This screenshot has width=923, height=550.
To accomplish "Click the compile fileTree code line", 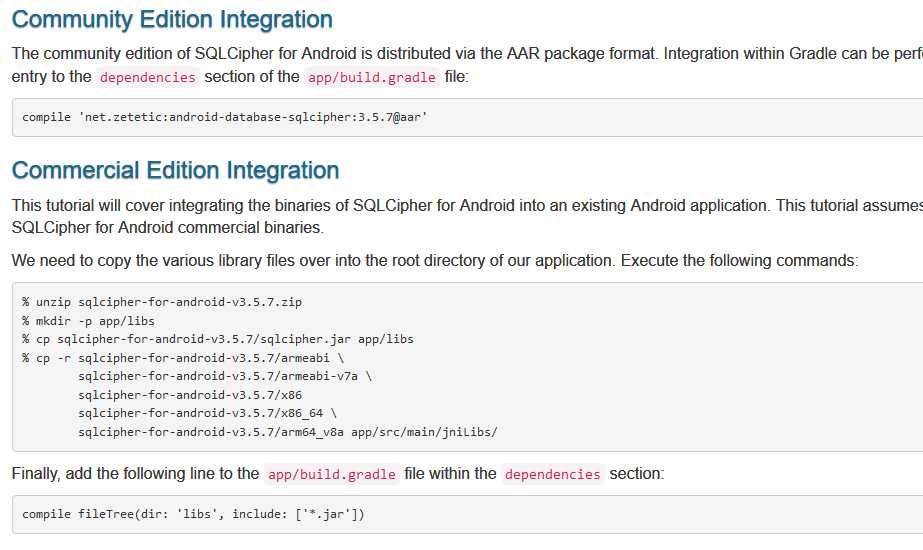I will [193, 514].
